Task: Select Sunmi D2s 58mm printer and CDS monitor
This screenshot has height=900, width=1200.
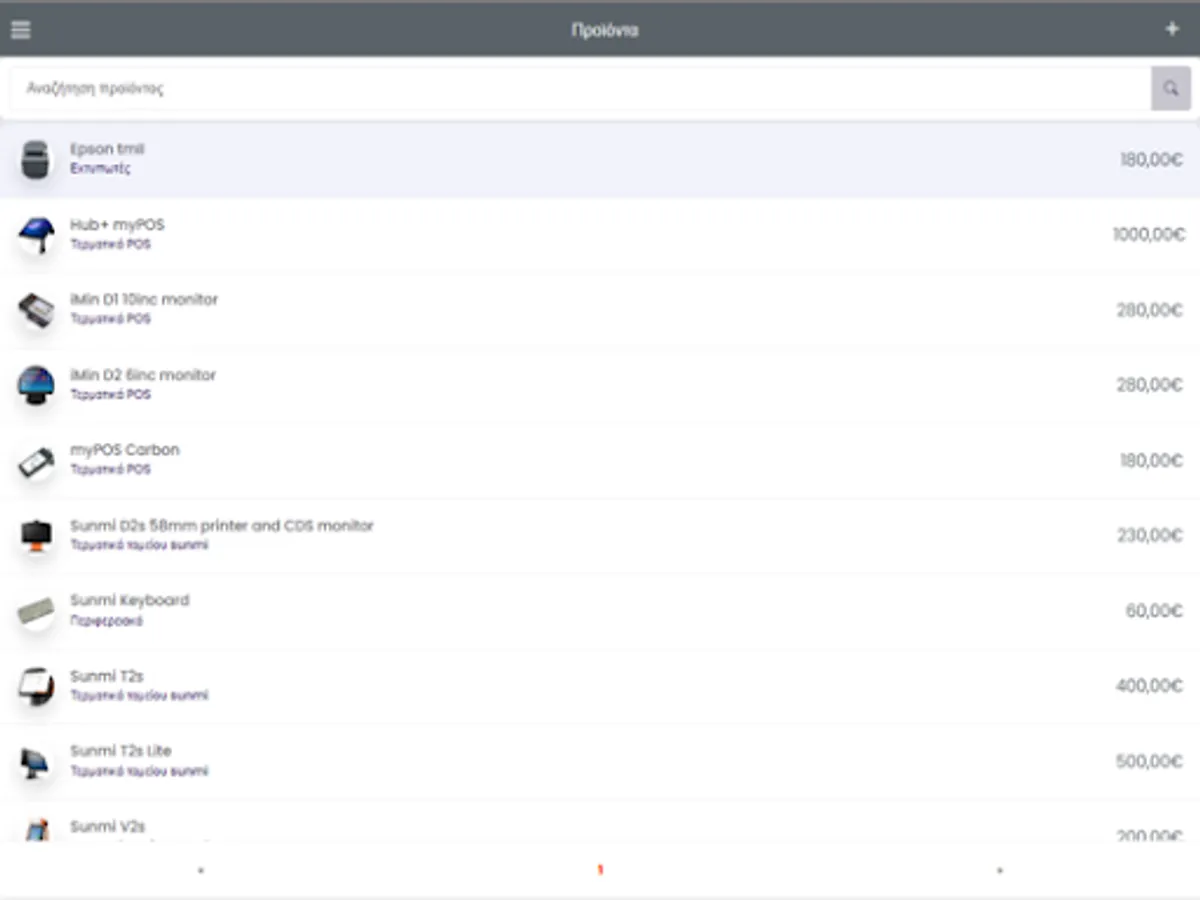Action: 222,526
